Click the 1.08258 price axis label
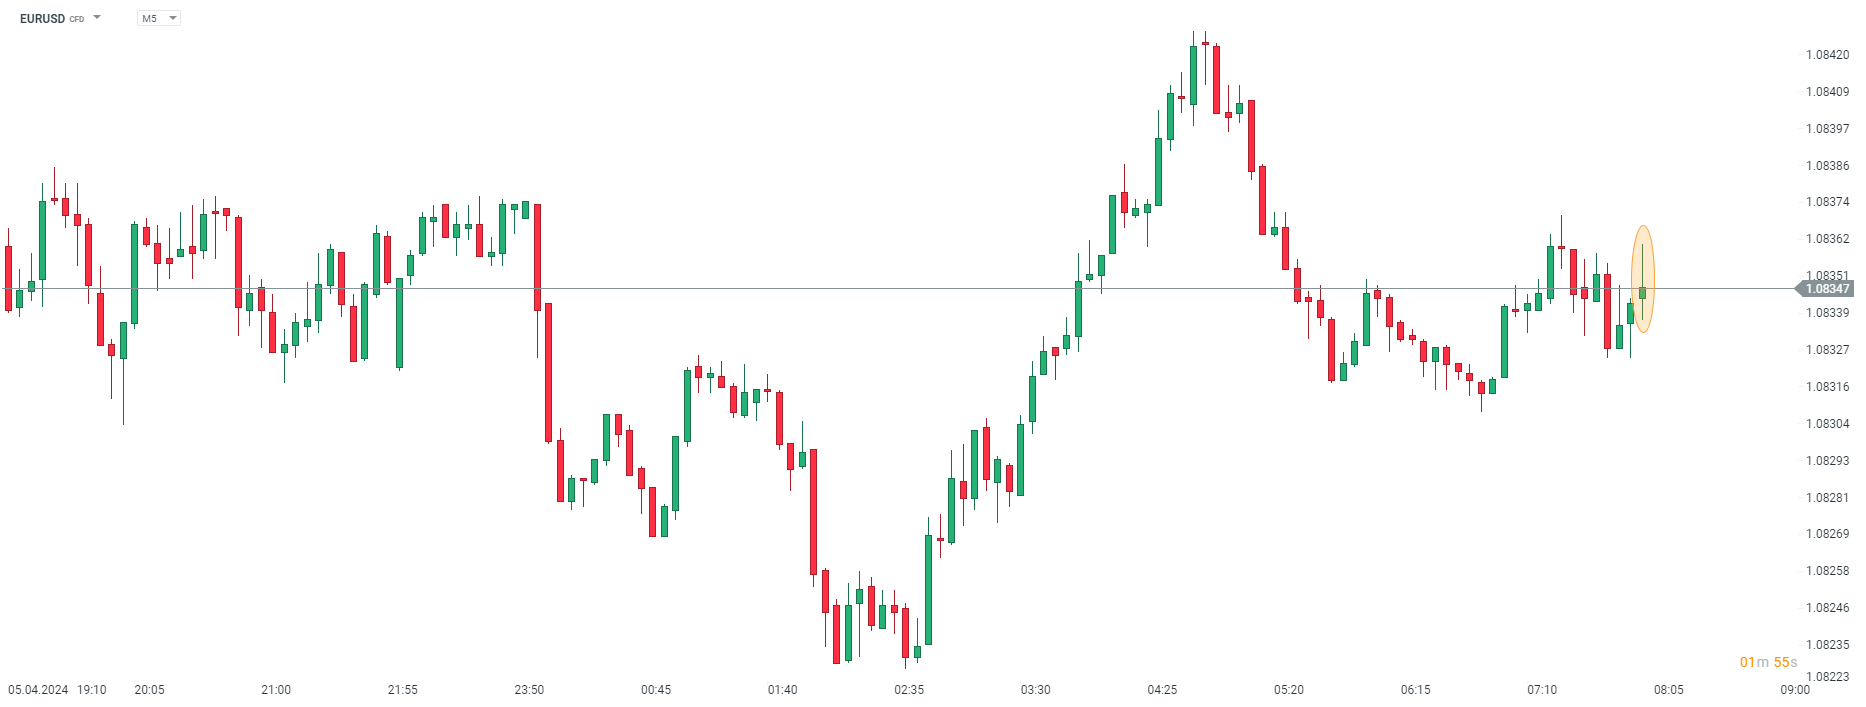 (1827, 571)
